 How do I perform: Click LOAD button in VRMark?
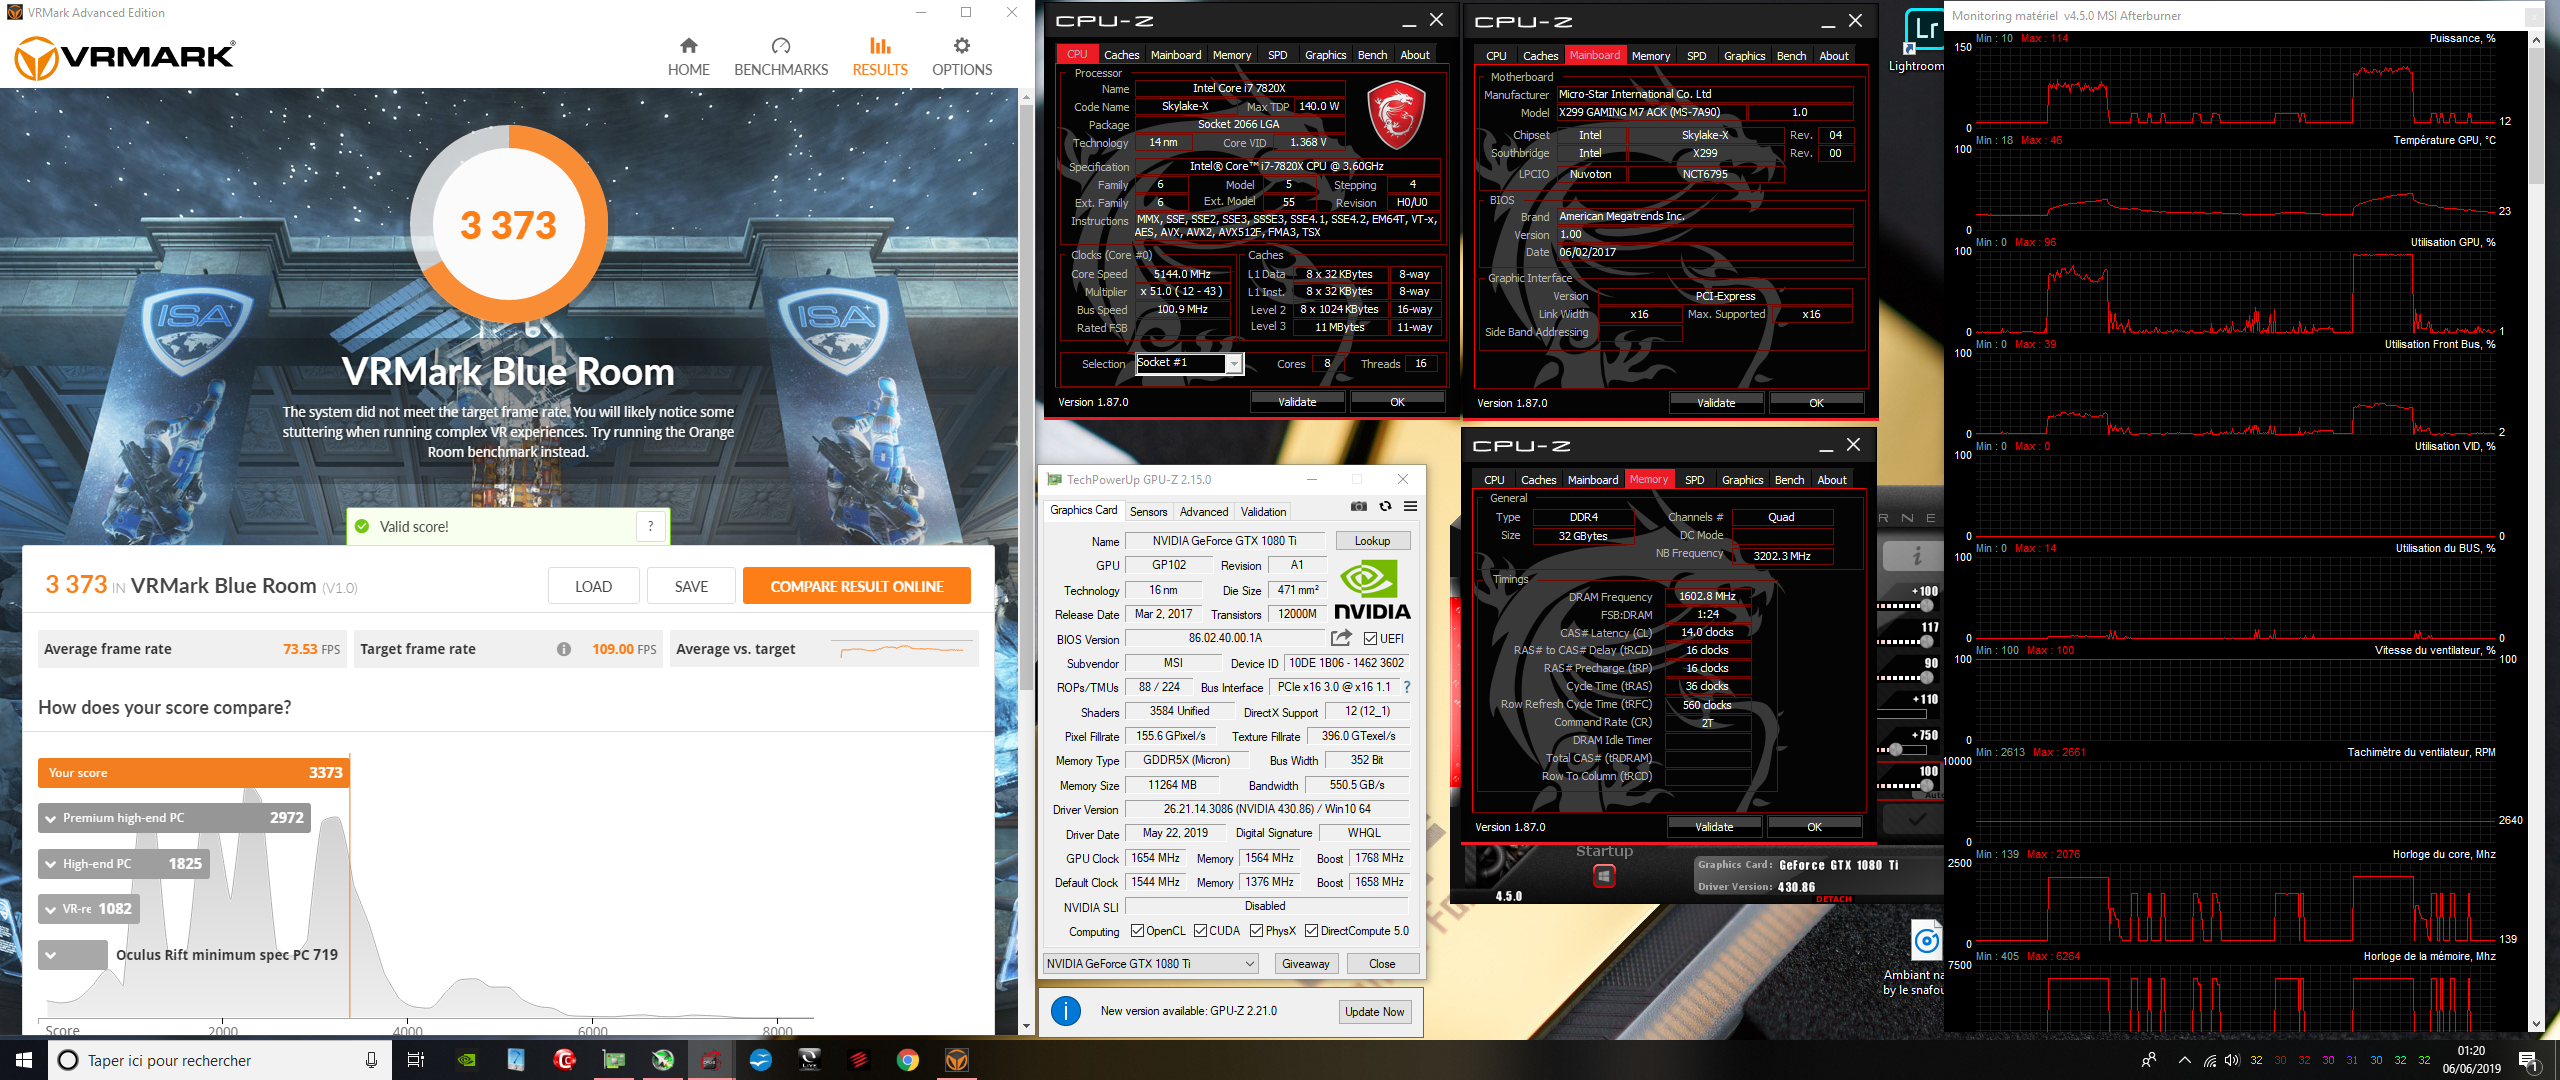click(x=593, y=587)
